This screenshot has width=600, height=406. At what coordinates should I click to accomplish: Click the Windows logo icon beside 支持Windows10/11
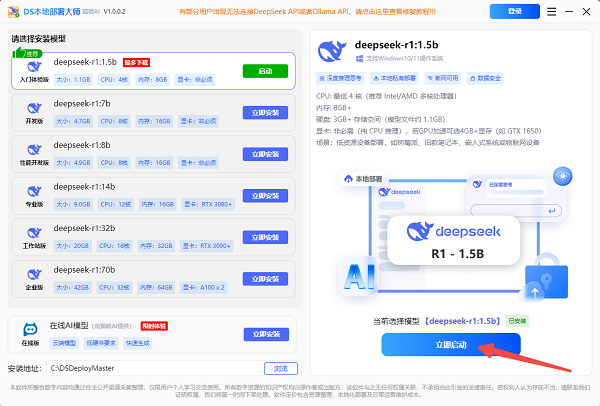click(x=359, y=59)
